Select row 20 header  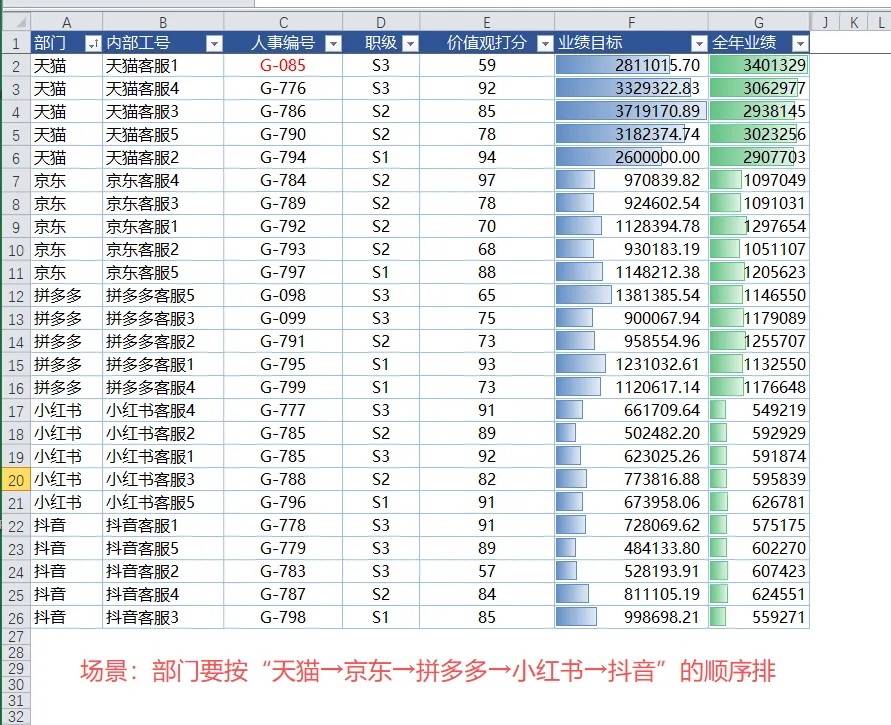click(16, 480)
